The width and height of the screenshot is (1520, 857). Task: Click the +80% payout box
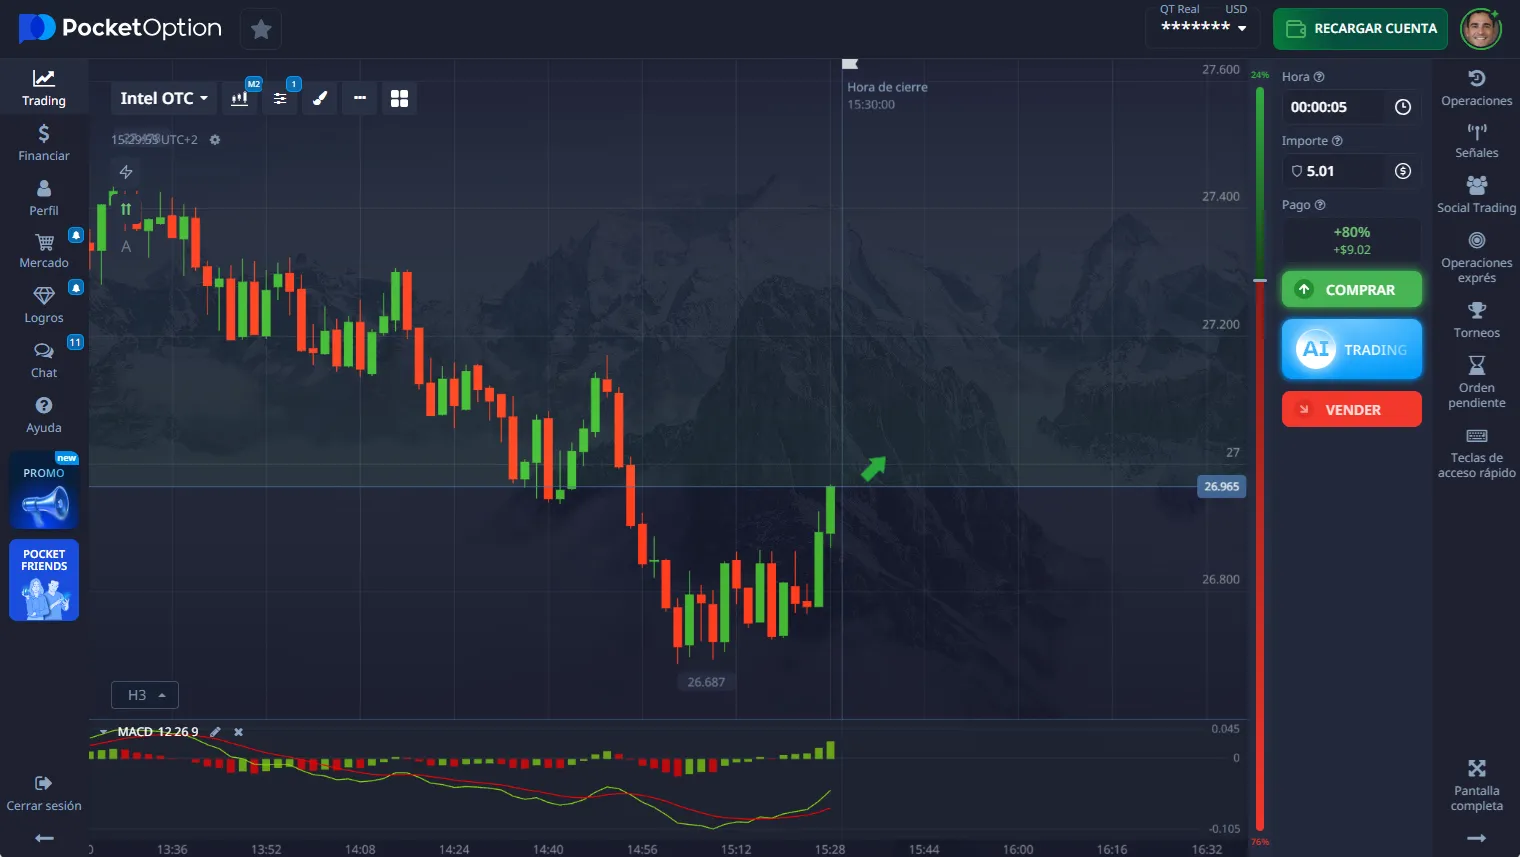[x=1352, y=240]
